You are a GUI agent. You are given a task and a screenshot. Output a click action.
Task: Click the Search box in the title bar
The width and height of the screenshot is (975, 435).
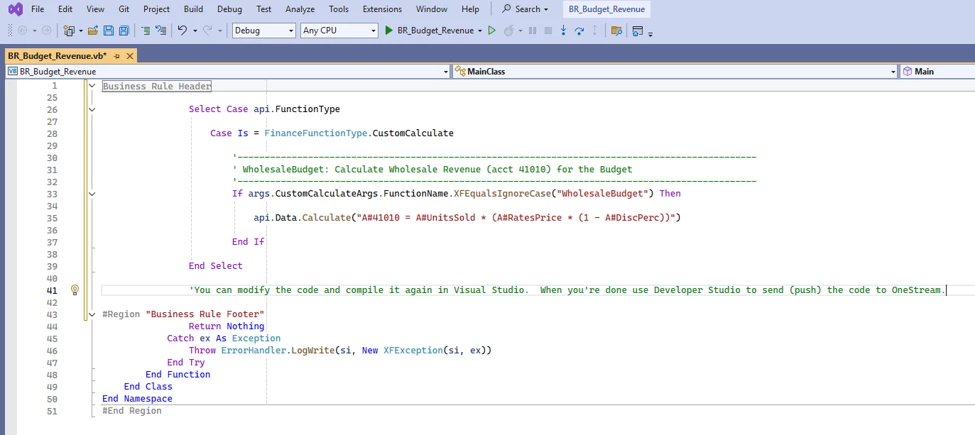(x=525, y=9)
